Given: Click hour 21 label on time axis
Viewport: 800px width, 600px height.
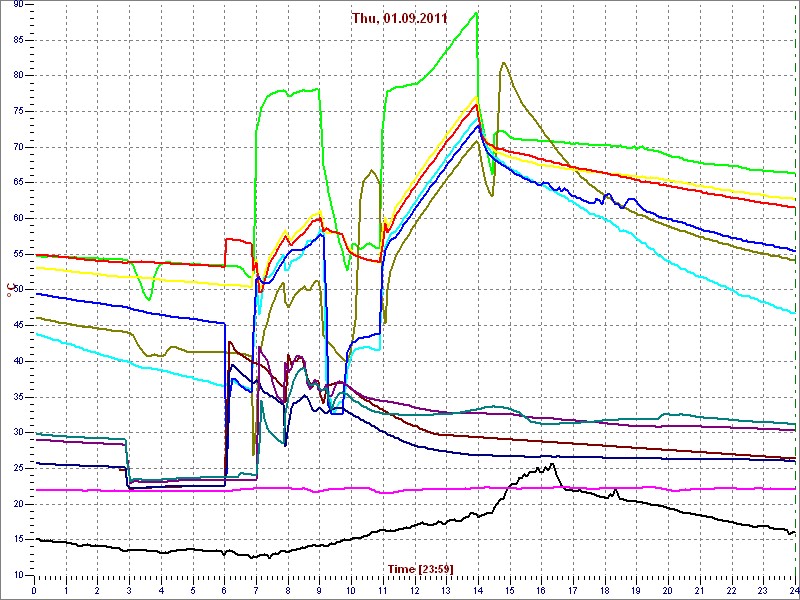Looking at the screenshot, I should coord(698,589).
